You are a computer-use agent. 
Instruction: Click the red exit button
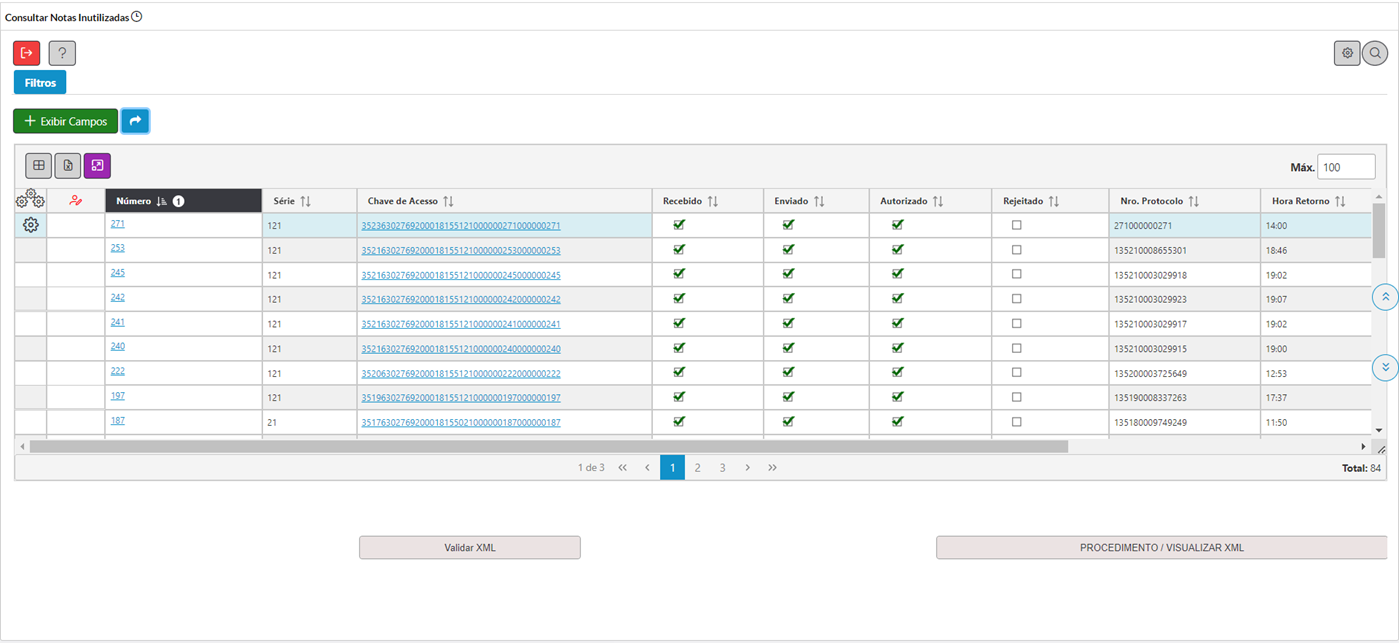point(27,53)
